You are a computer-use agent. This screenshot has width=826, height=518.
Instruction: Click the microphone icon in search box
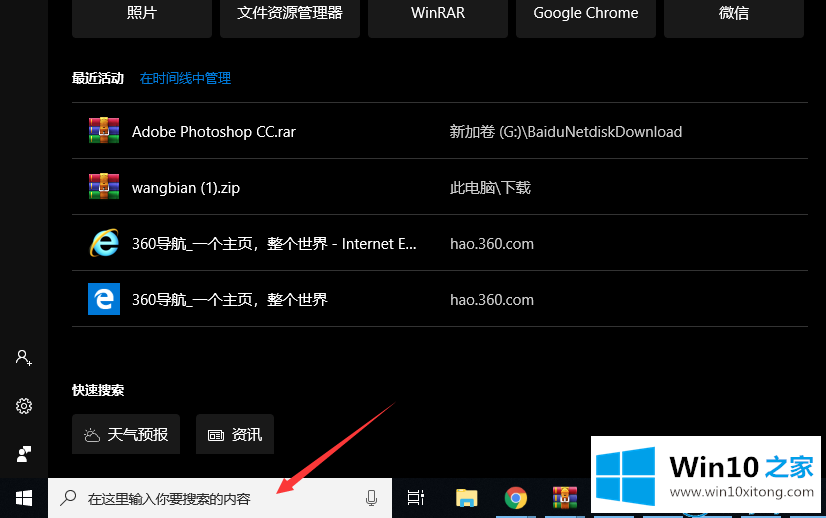(372, 498)
